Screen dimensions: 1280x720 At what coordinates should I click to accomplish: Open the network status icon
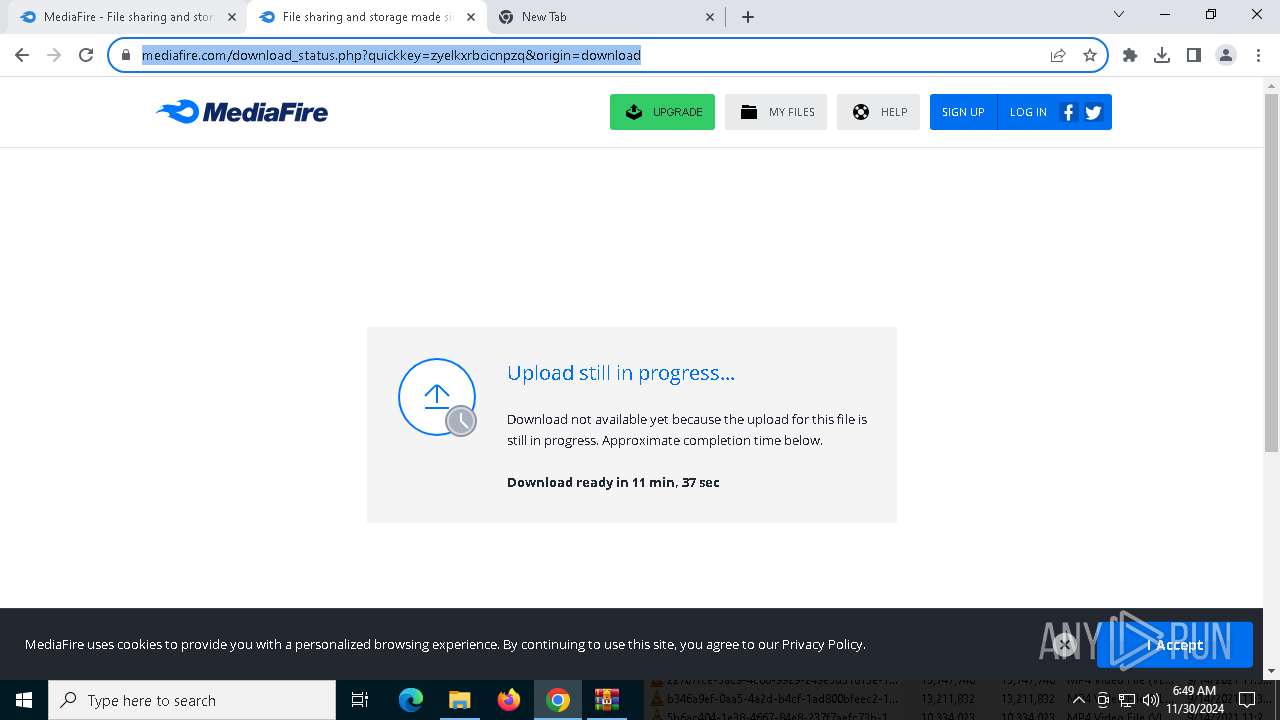click(x=1126, y=700)
